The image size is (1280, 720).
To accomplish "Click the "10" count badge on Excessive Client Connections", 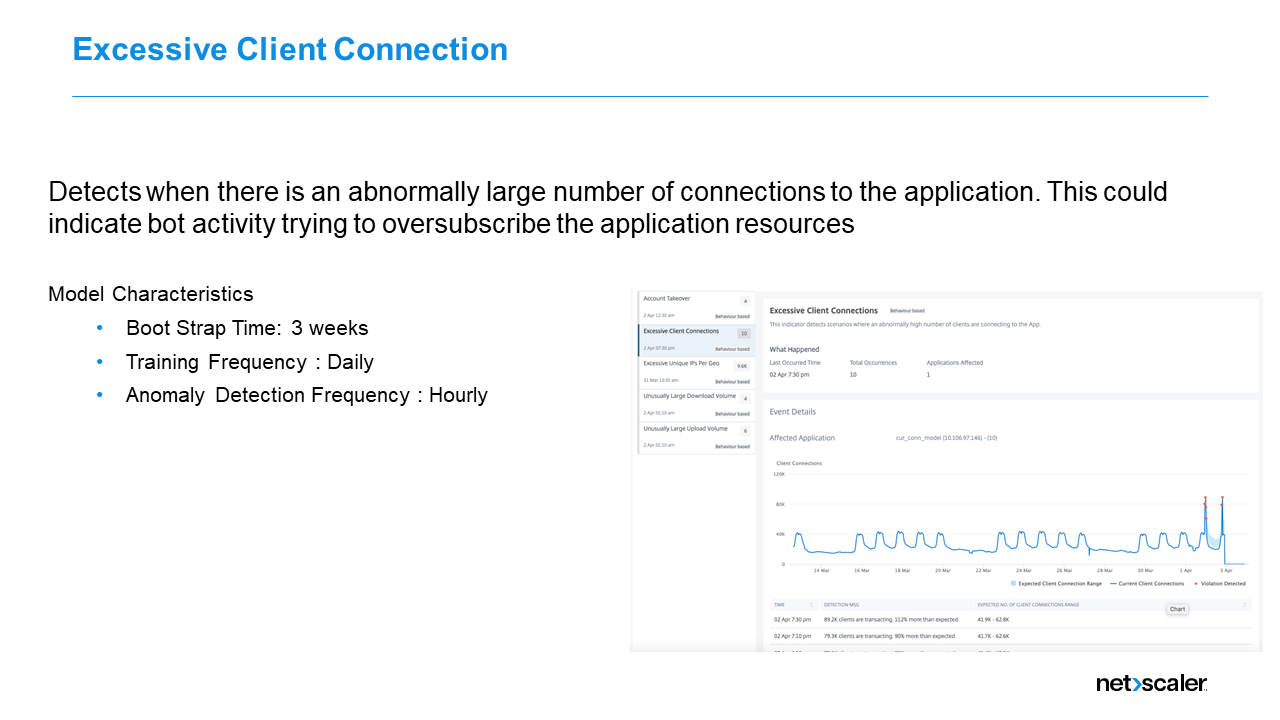I will click(x=743, y=333).
